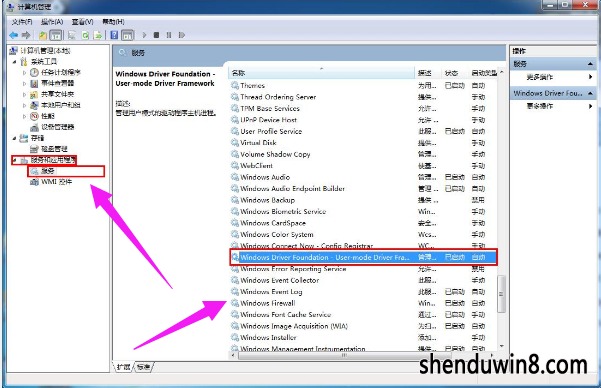The image size is (601, 388).
Task: Click the Stop service square icon
Action: tap(156, 35)
